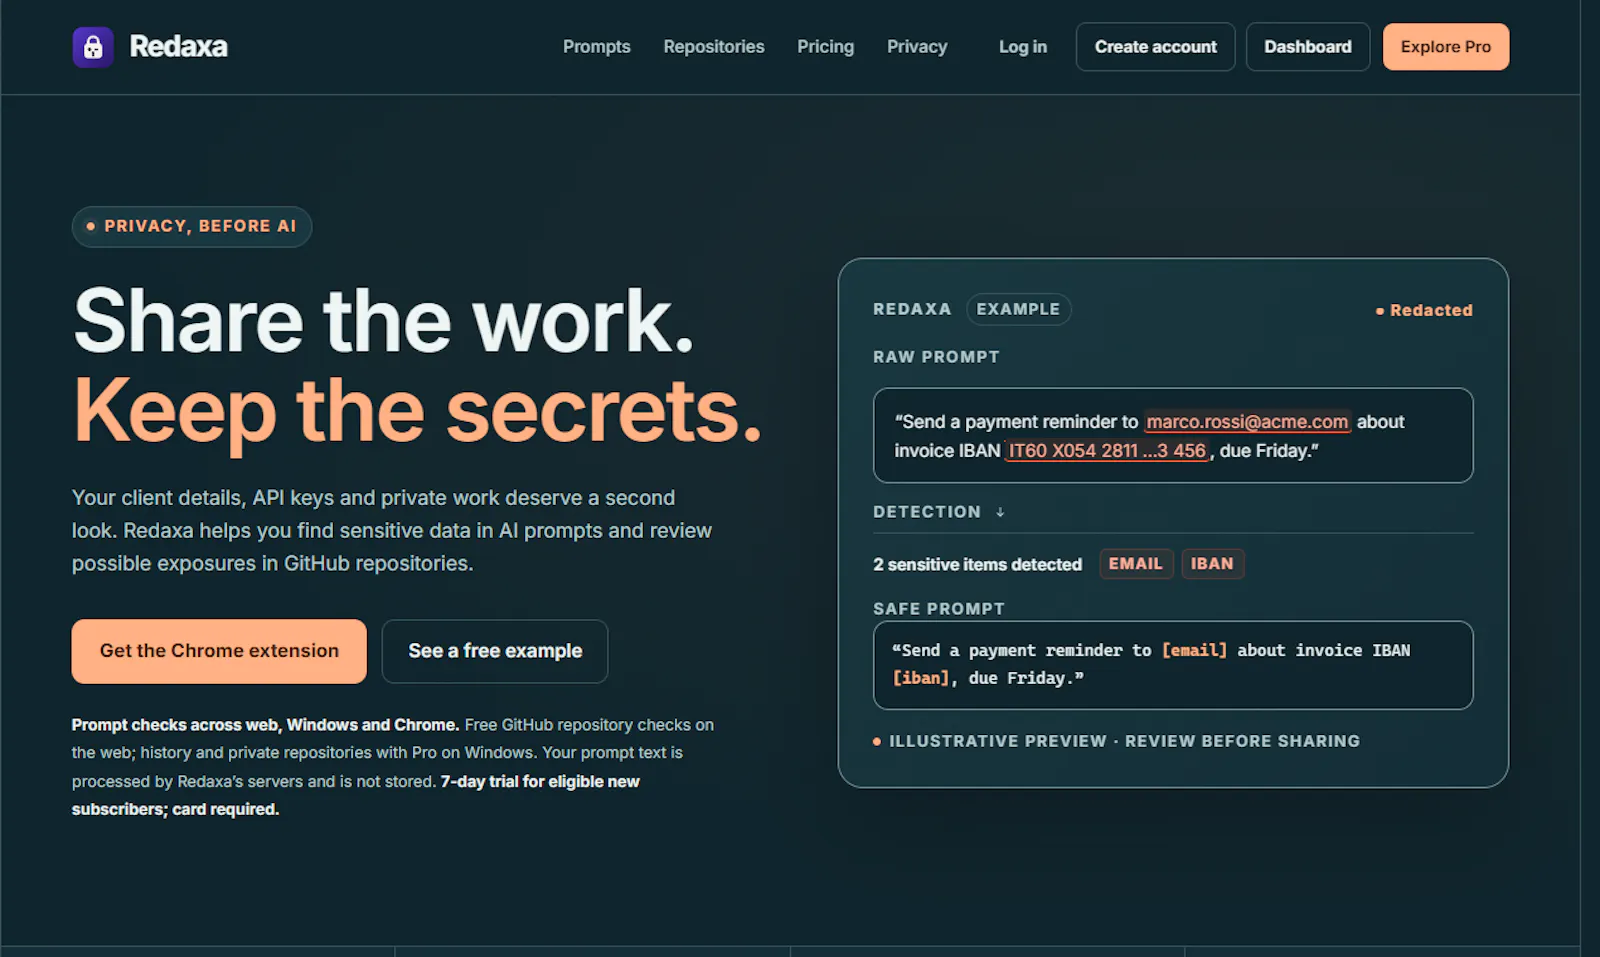Open the Pricing page link
This screenshot has width=1600, height=957.
(x=825, y=47)
